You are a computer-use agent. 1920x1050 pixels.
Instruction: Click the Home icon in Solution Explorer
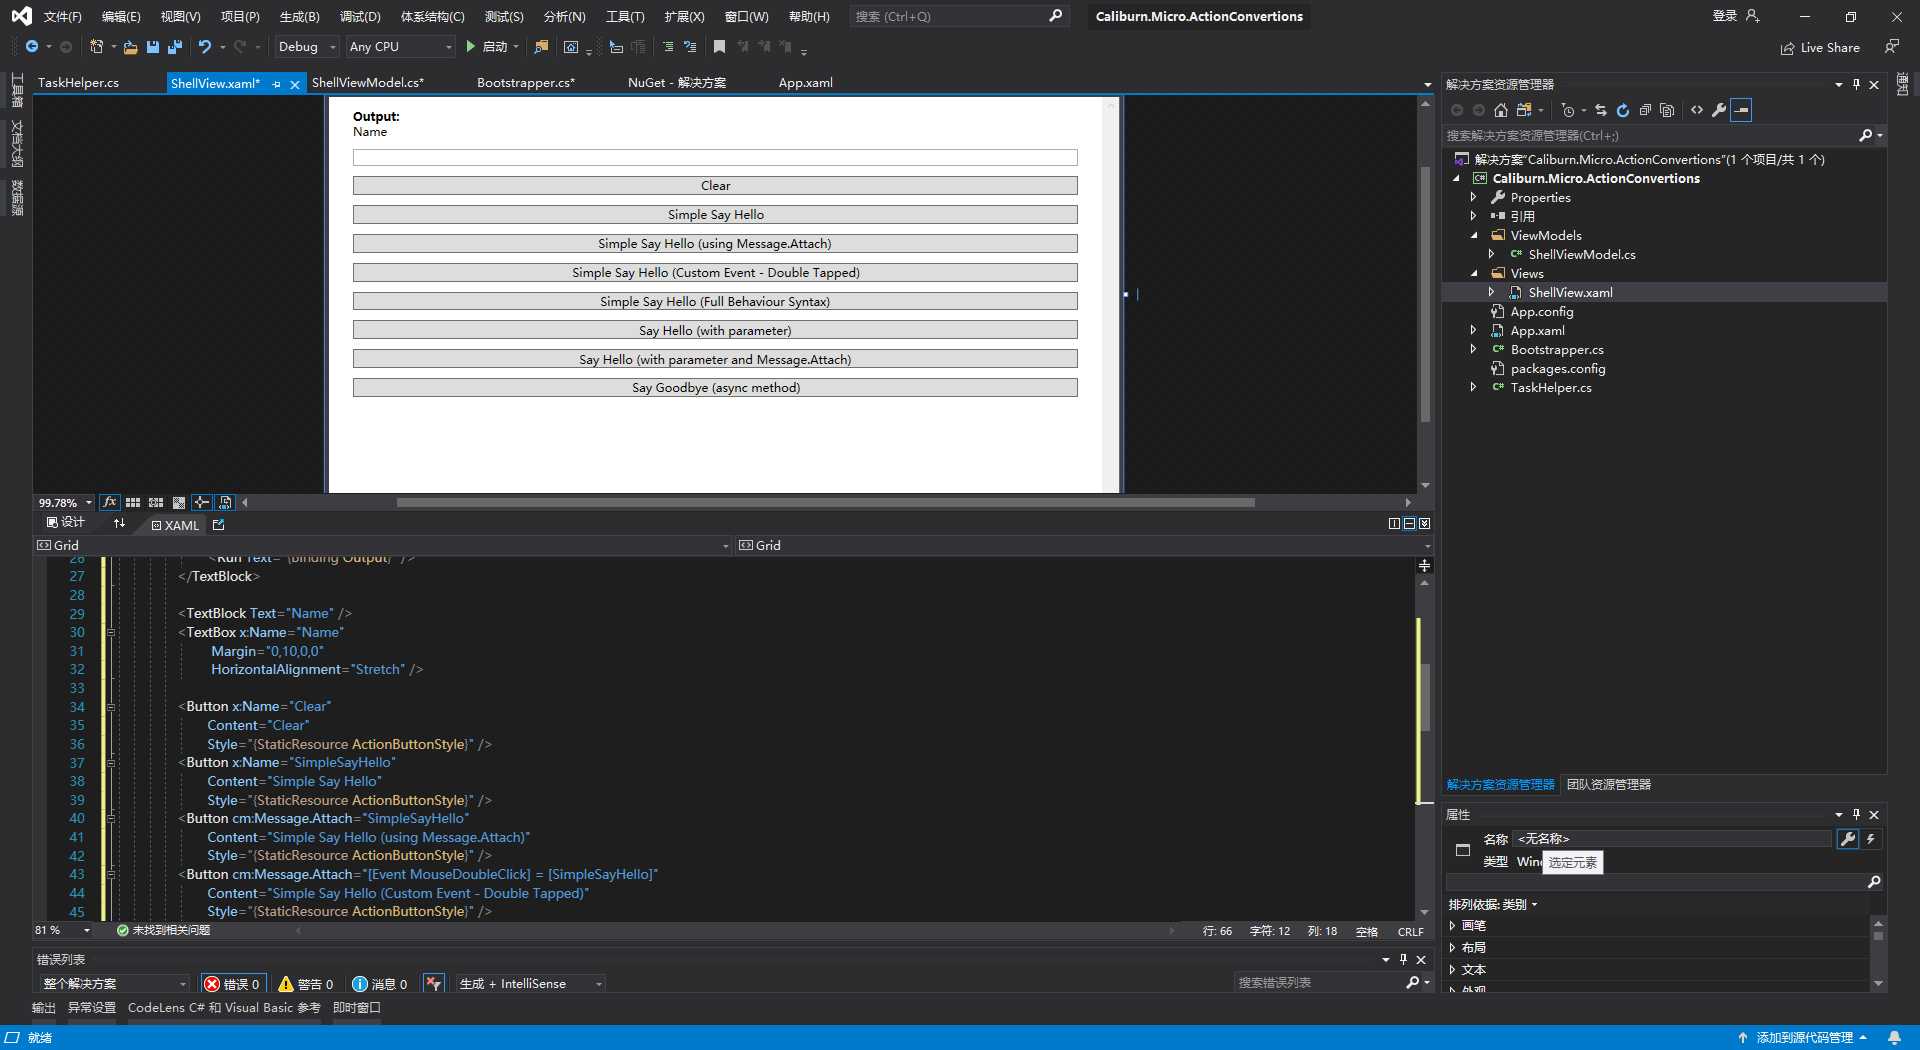1500,110
